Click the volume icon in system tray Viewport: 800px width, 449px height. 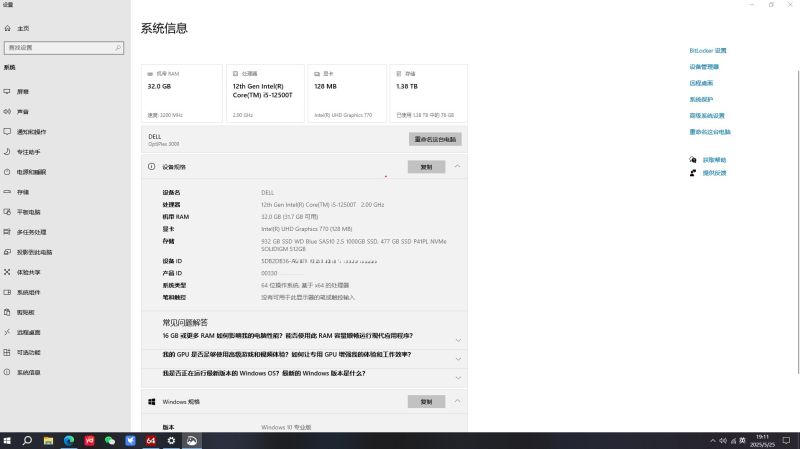click(723, 440)
